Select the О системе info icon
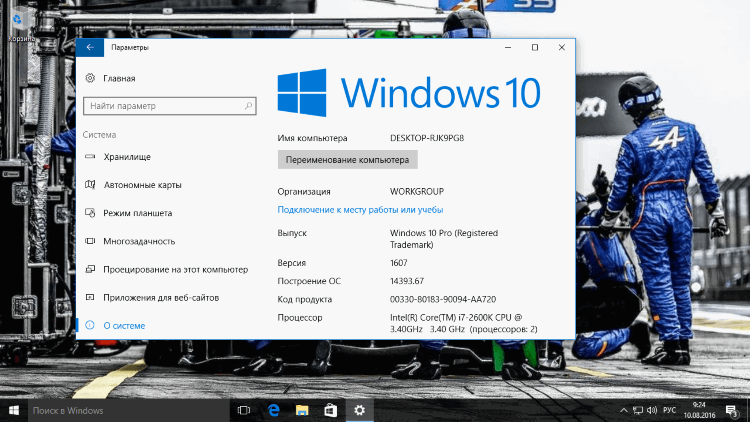 point(90,325)
